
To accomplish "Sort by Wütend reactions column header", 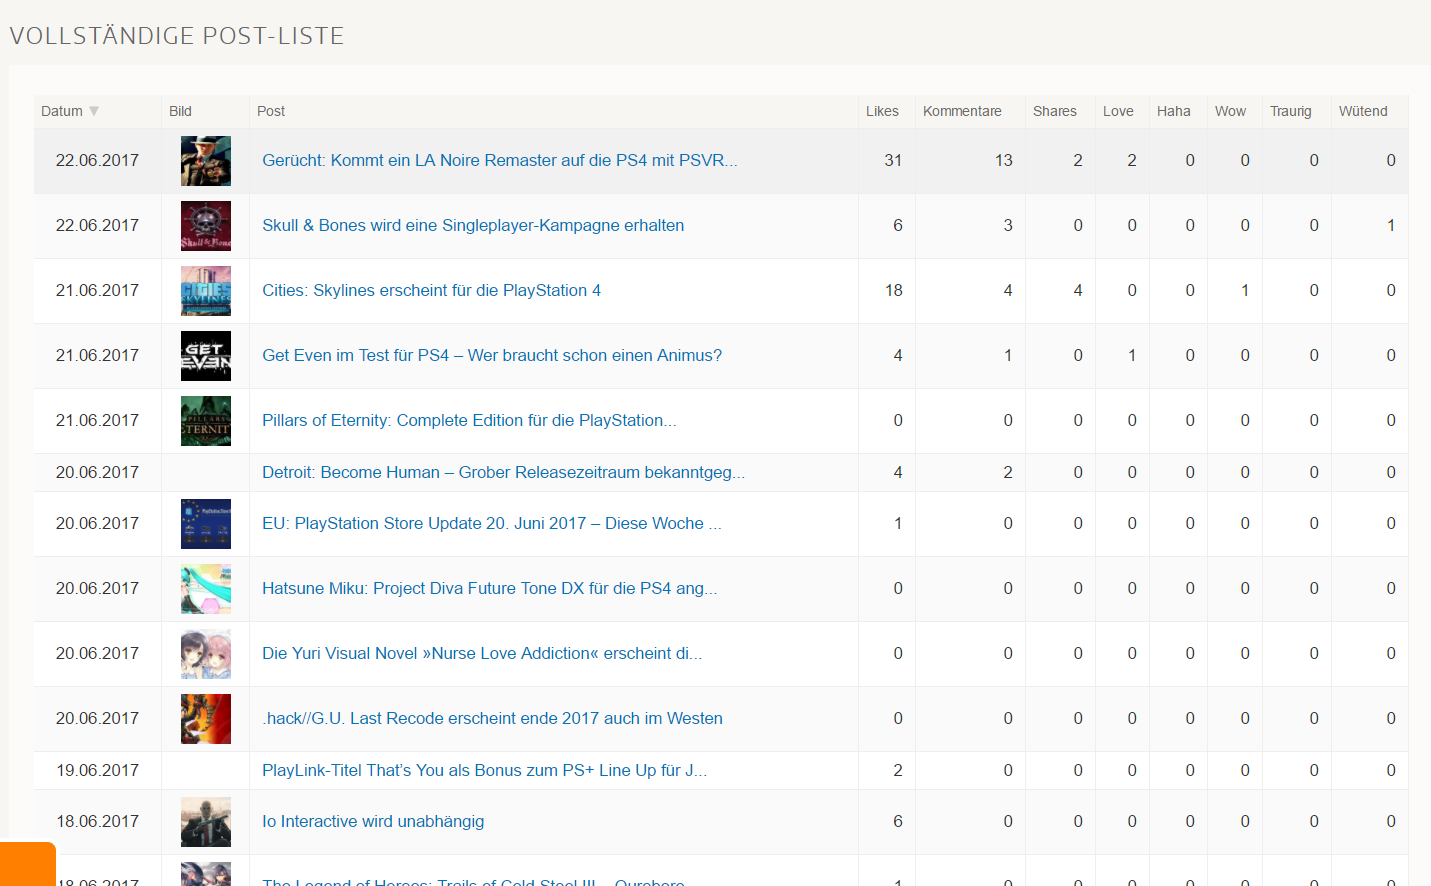I will pyautogui.click(x=1362, y=111).
